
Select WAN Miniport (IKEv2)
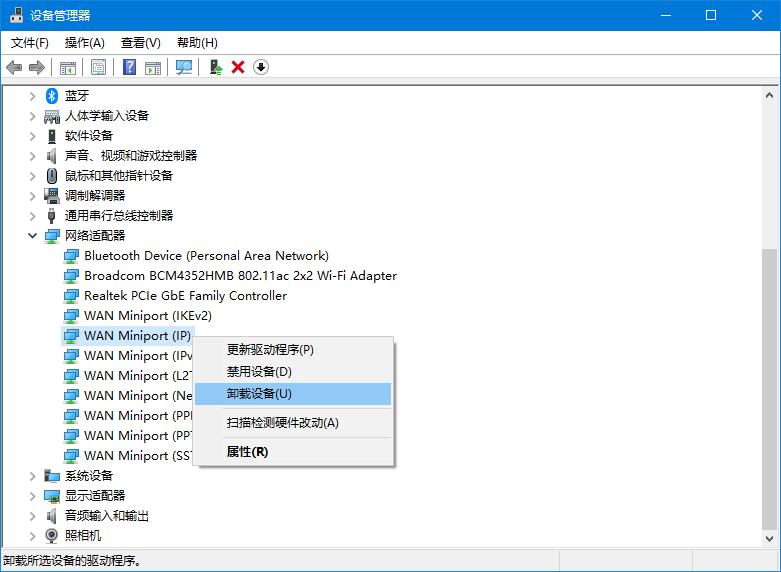point(148,316)
